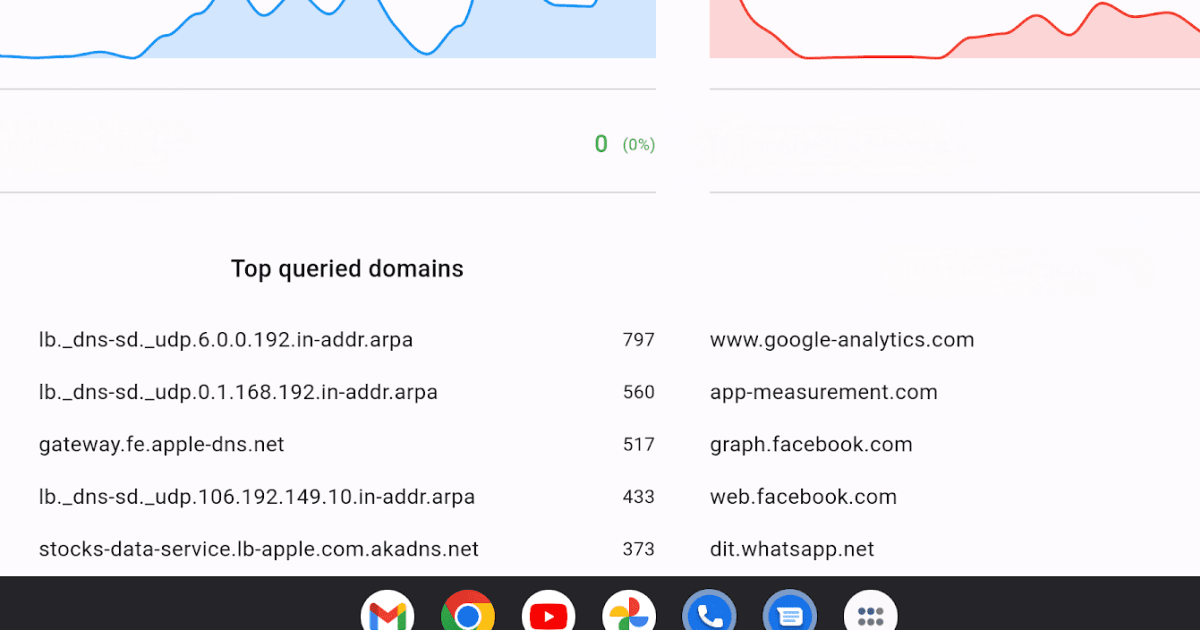This screenshot has width=1200, height=630.
Task: Select the dit.whatsapp.net domain
Action: [792, 548]
